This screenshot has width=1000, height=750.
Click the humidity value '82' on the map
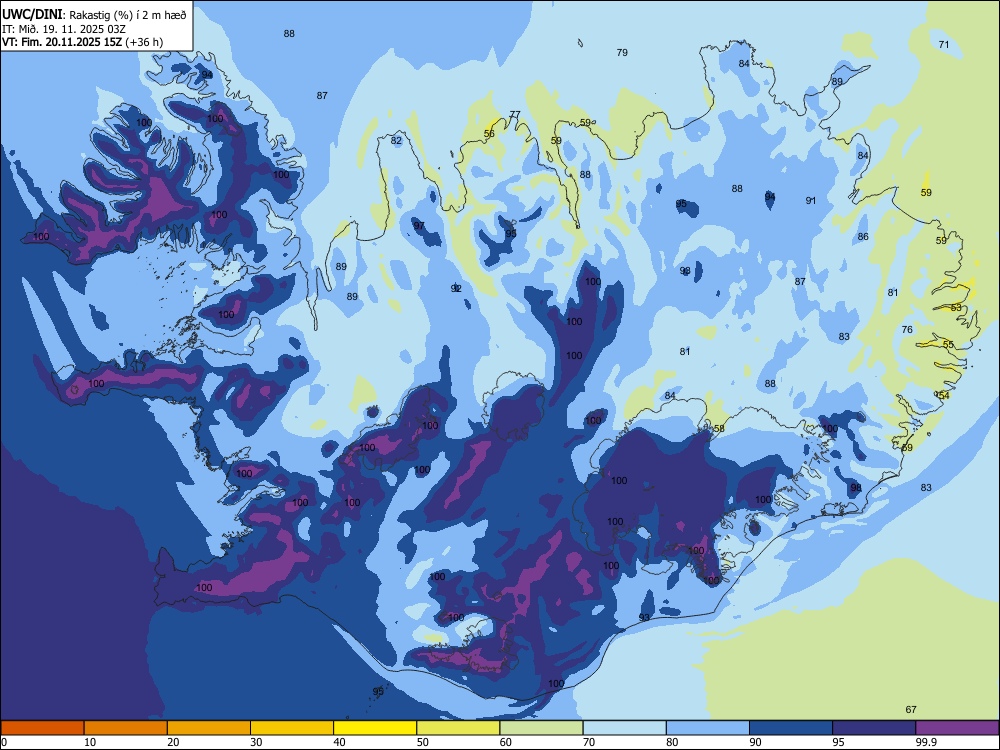coord(397,140)
